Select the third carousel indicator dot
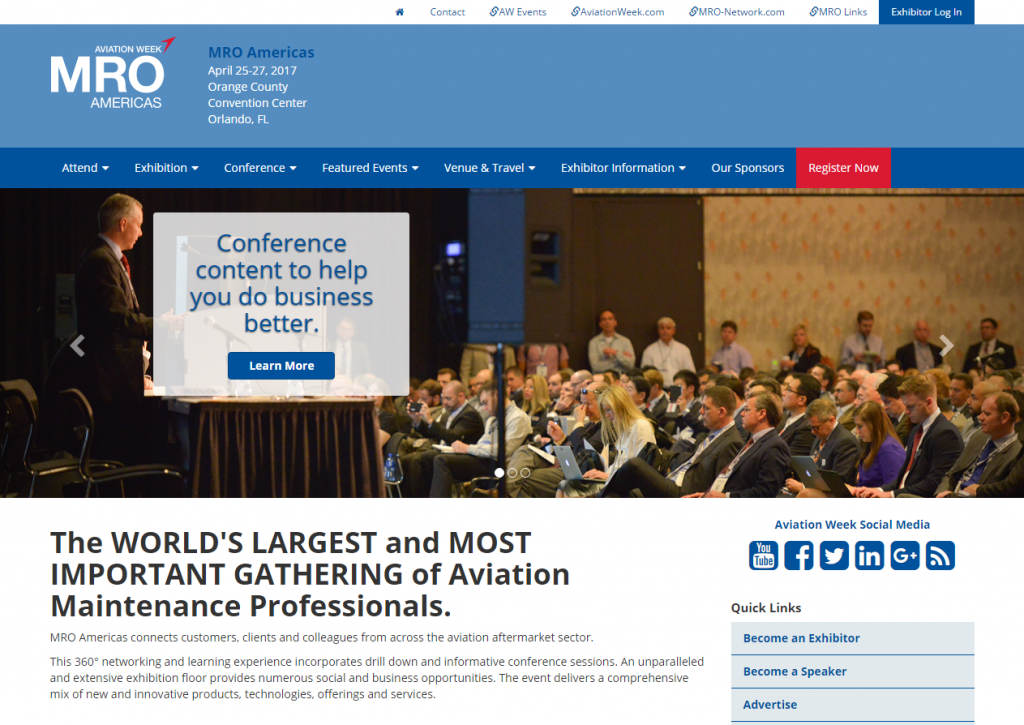 click(x=525, y=472)
